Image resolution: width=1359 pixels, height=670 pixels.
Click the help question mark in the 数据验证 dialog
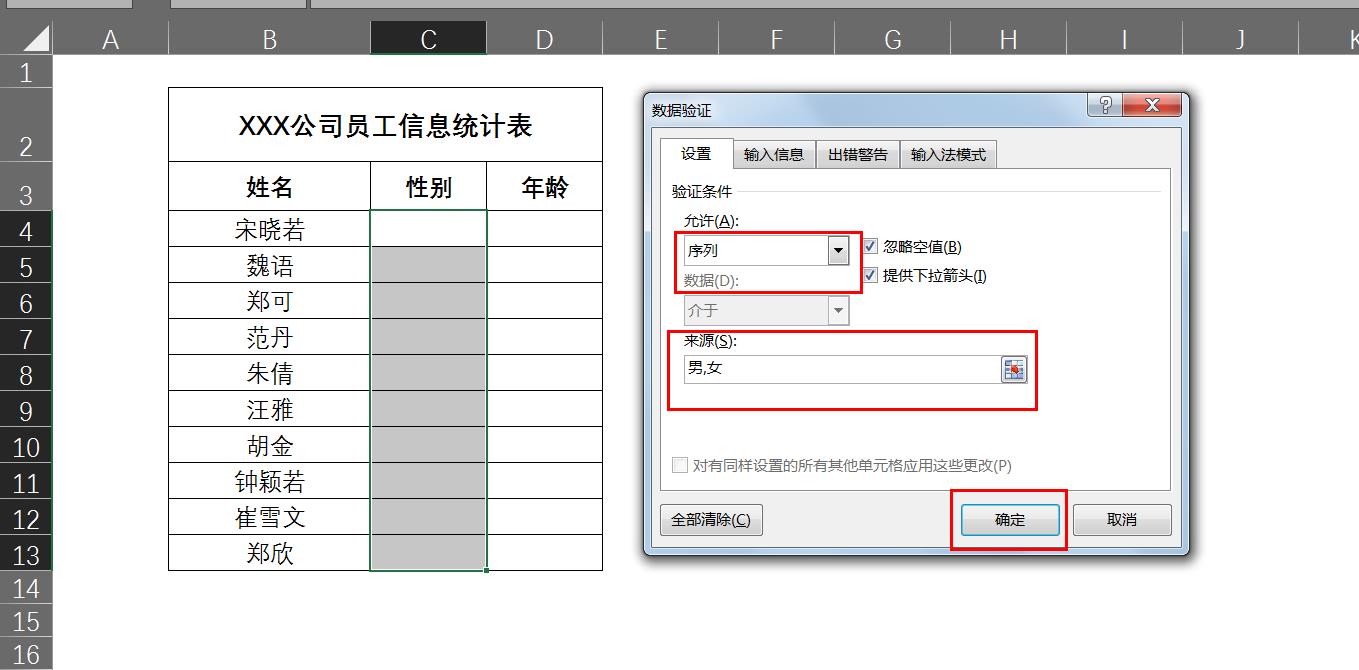click(1105, 106)
